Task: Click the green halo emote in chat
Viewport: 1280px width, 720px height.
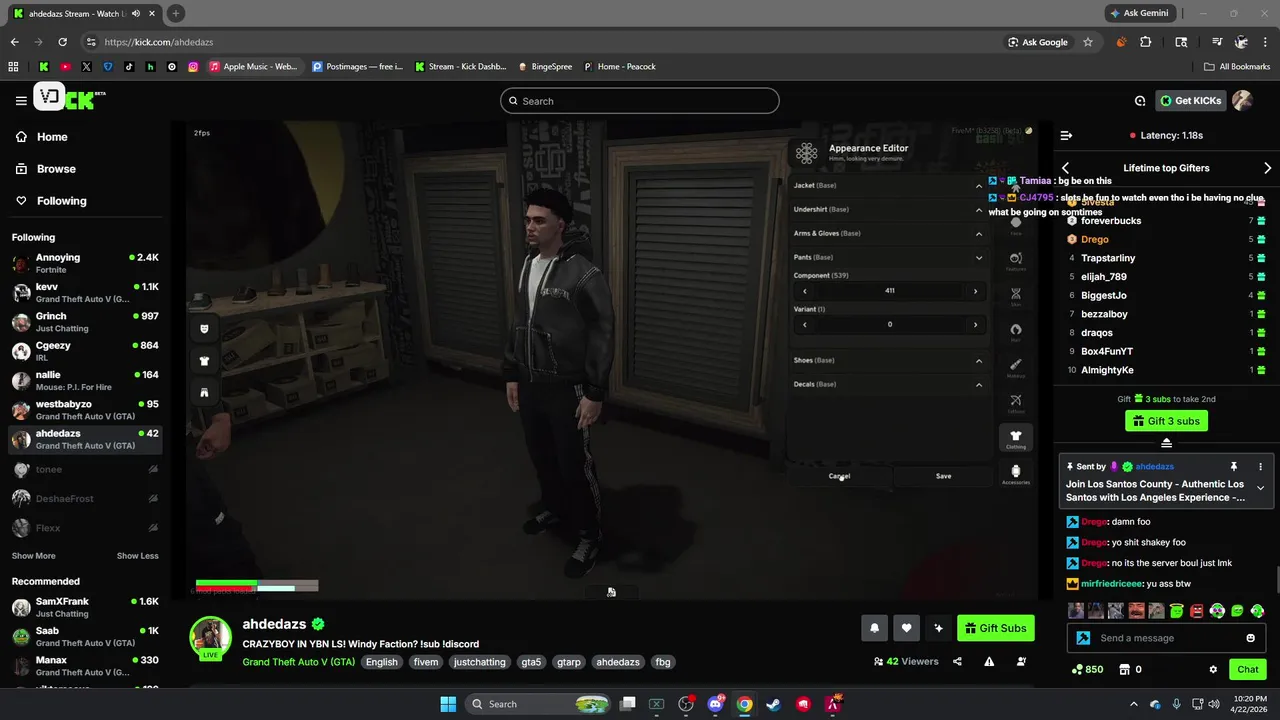Action: coord(1176,611)
